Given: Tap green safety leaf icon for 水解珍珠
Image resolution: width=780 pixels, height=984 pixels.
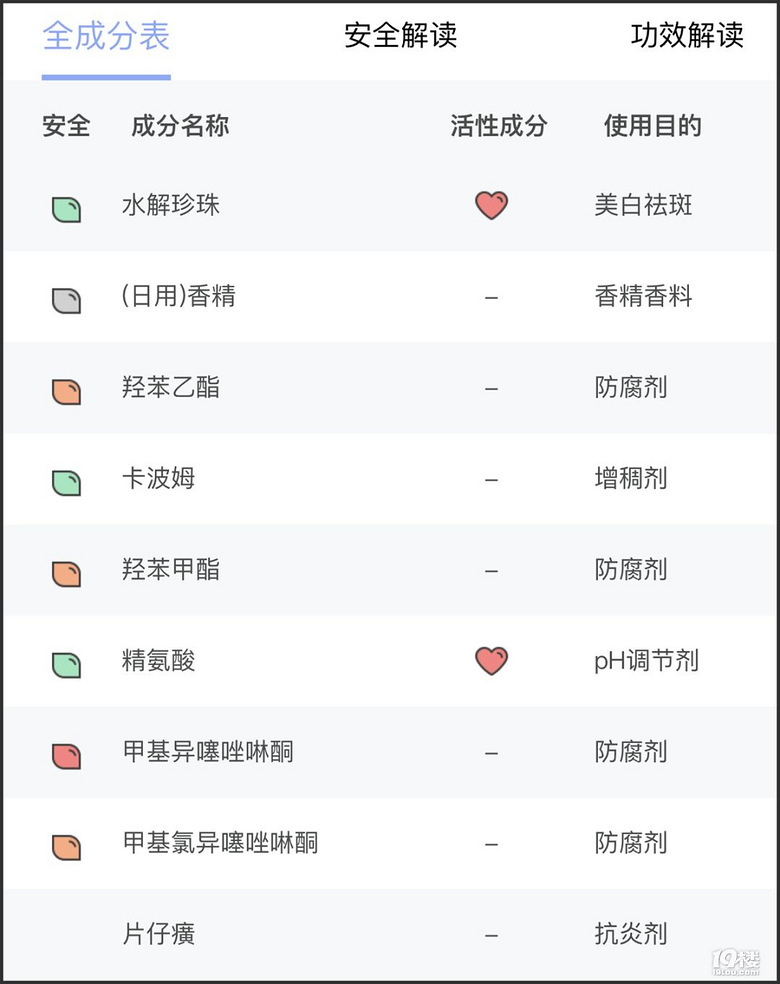Looking at the screenshot, I should coord(66,209).
